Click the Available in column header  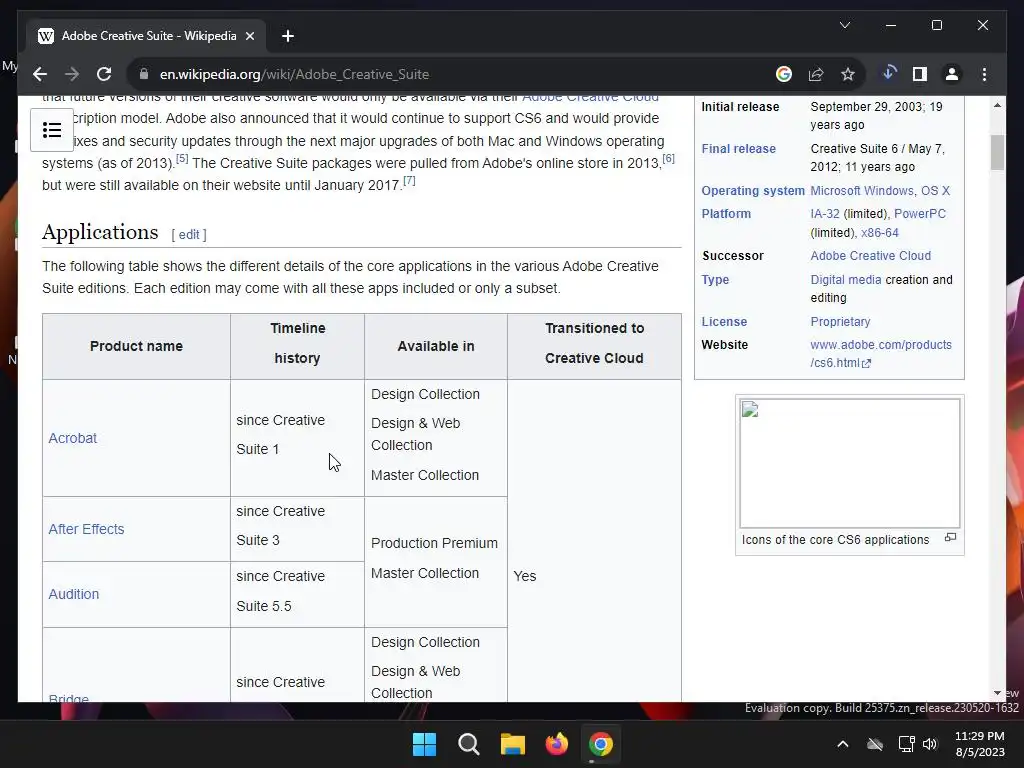tap(436, 346)
